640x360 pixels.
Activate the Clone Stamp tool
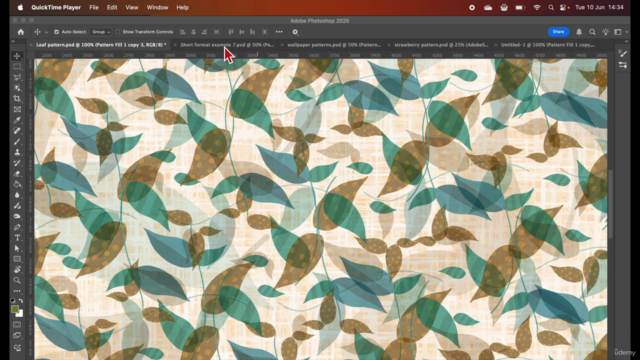coord(17,152)
